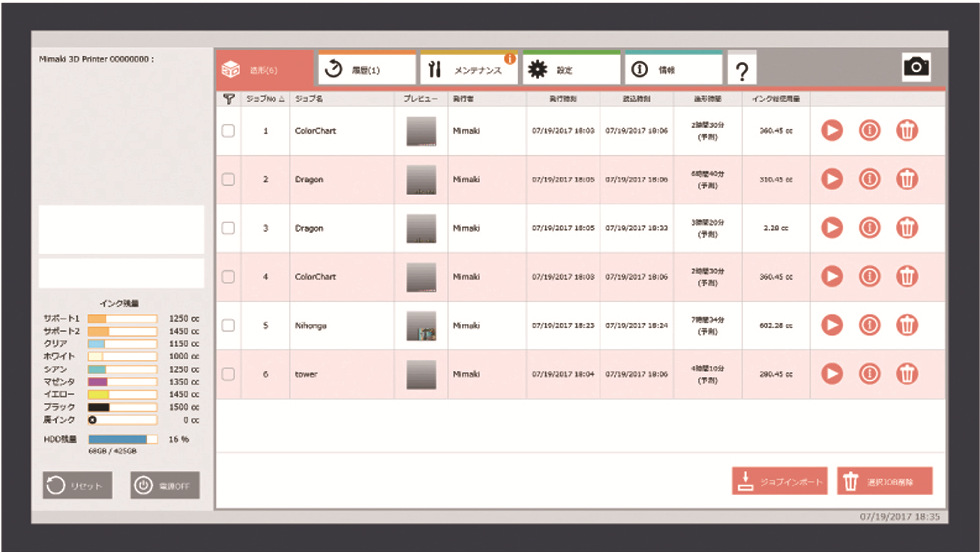Click the マゼンタ ink level bar
Image resolution: width=980 pixels, height=553 pixels.
pyautogui.click(x=122, y=382)
